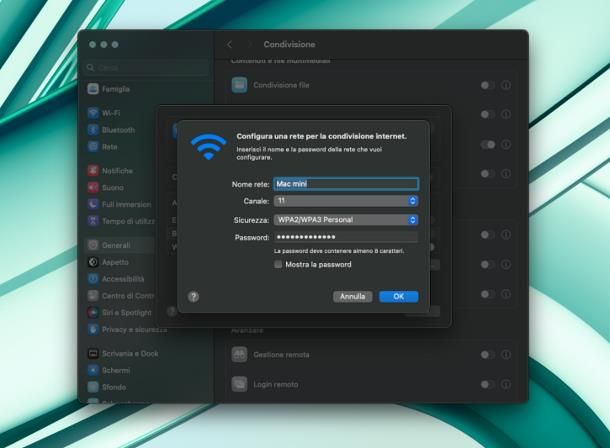The width and height of the screenshot is (610, 448).
Task: Select Bluetooth in the sidebar
Action: pos(112,130)
